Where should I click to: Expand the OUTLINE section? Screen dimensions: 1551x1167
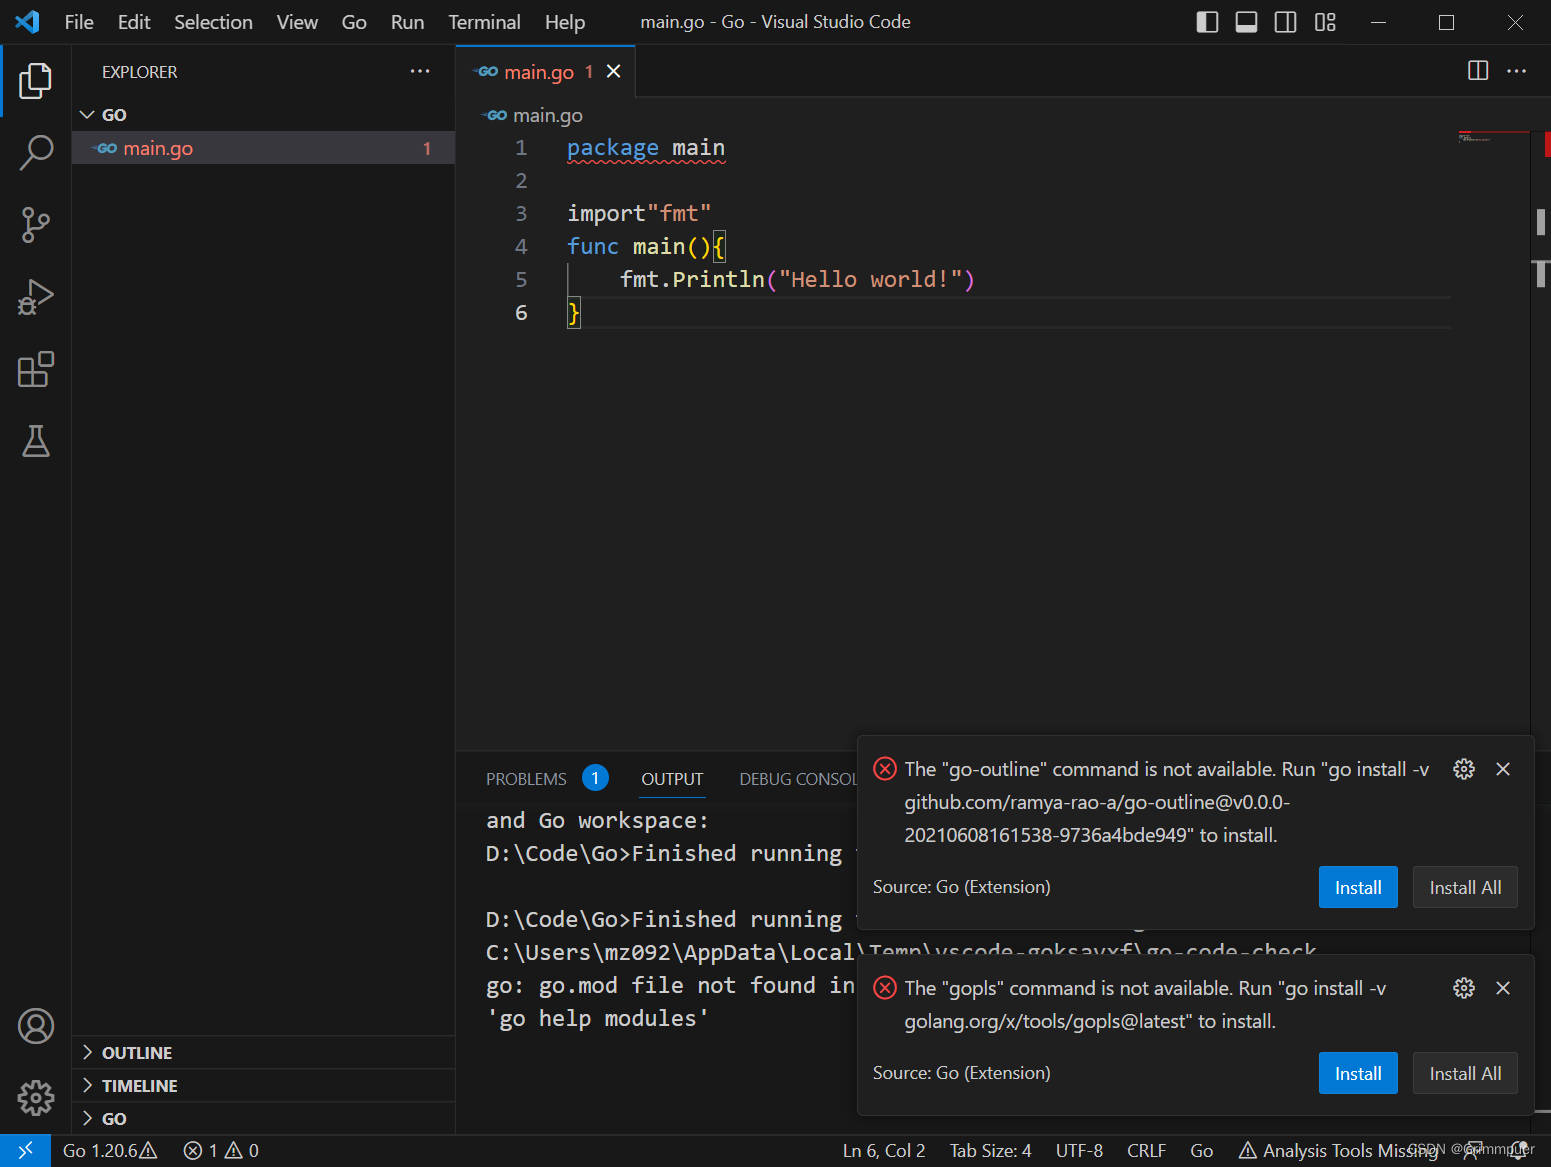[x=263, y=1053]
